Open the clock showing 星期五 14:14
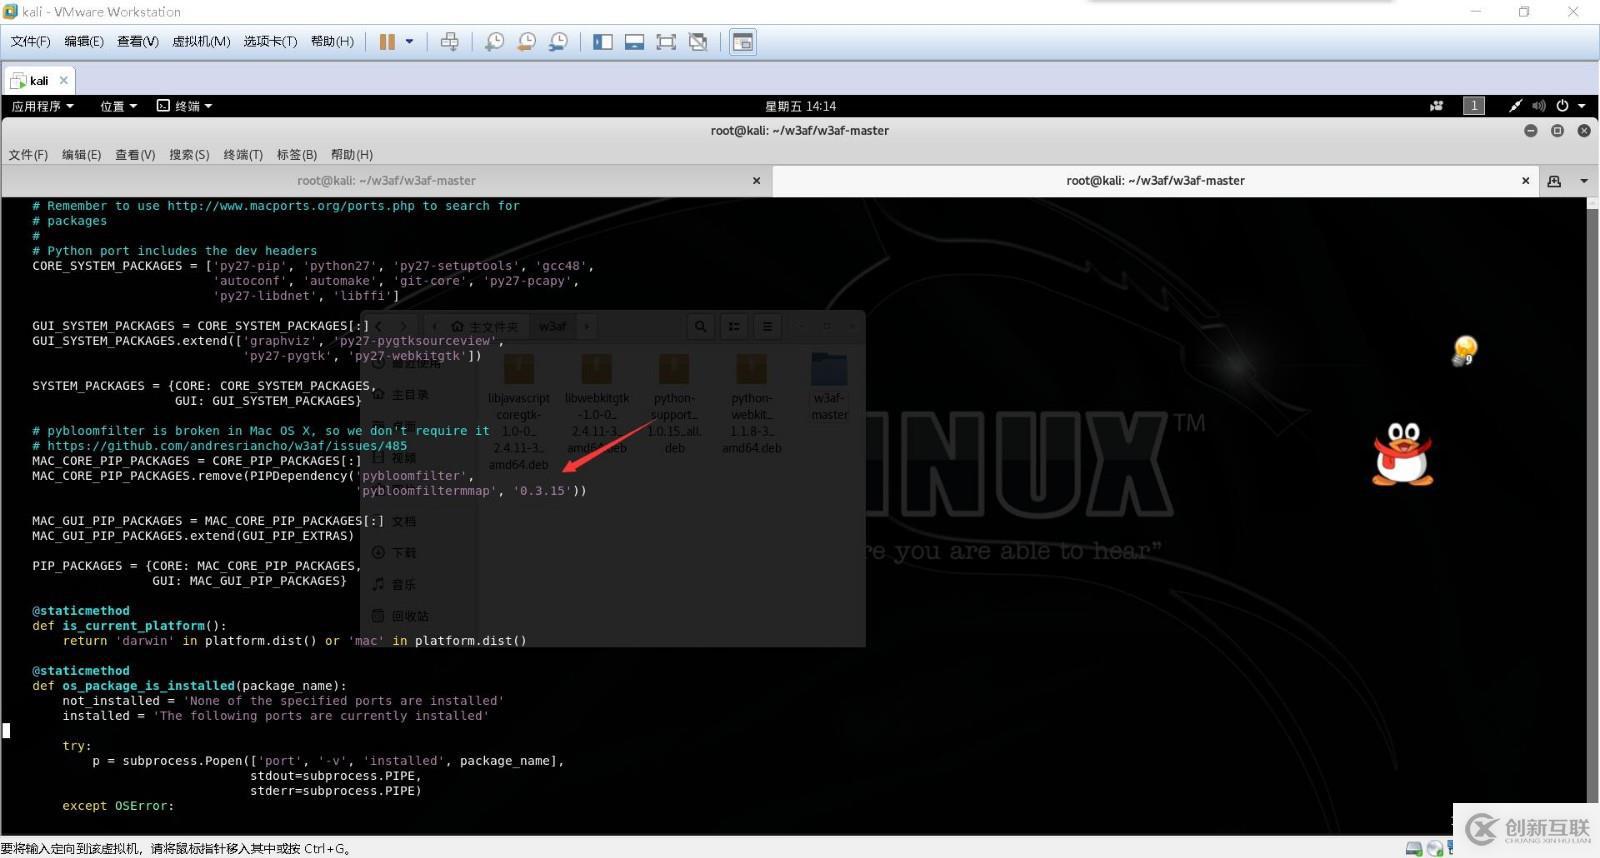This screenshot has height=858, width=1600. coord(800,106)
